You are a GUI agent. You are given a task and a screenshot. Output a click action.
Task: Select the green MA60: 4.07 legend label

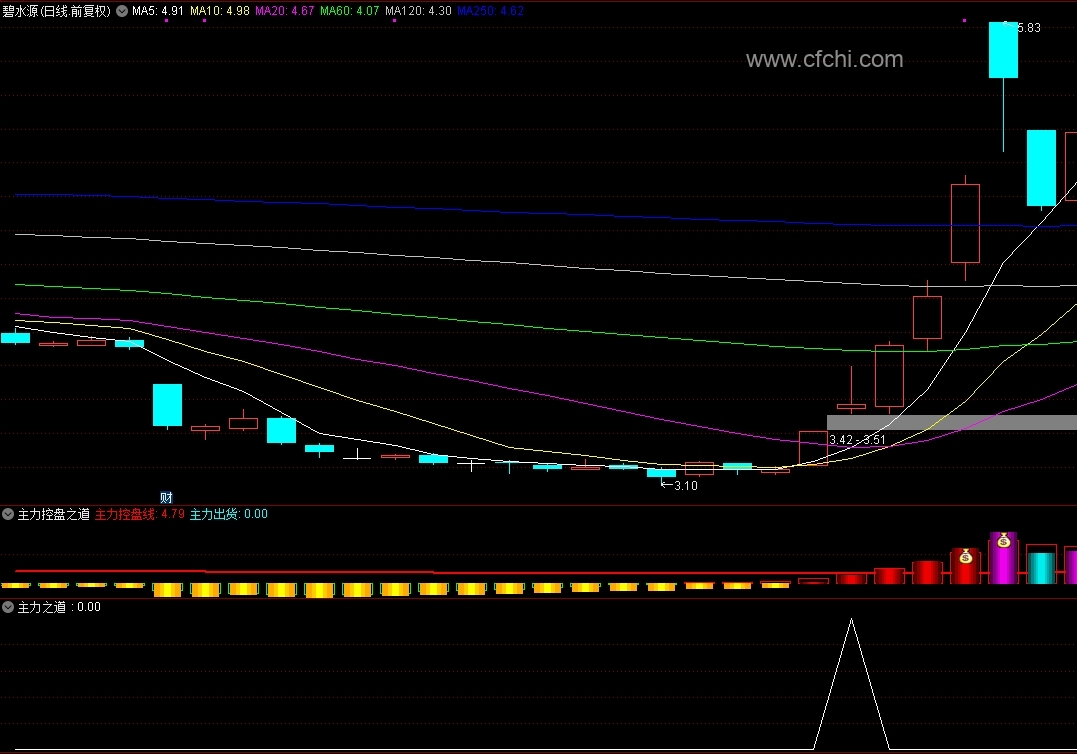coord(350,11)
